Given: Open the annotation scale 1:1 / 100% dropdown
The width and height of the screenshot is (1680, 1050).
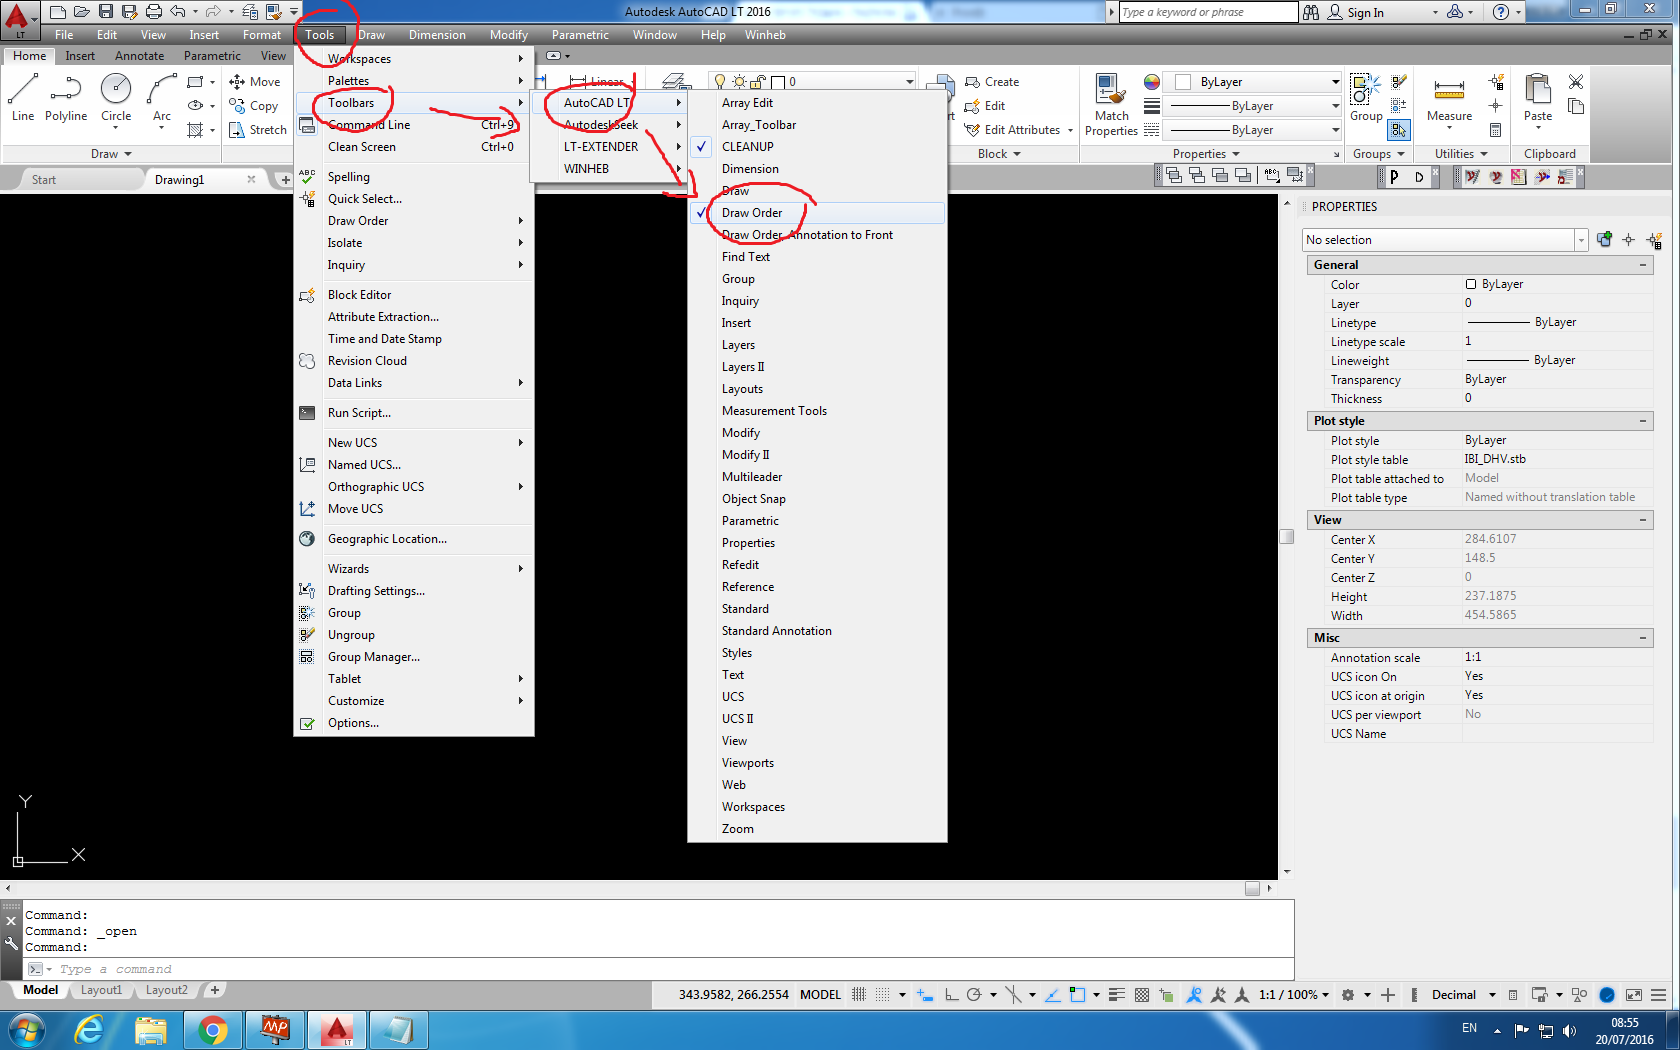Looking at the screenshot, I should point(1294,995).
